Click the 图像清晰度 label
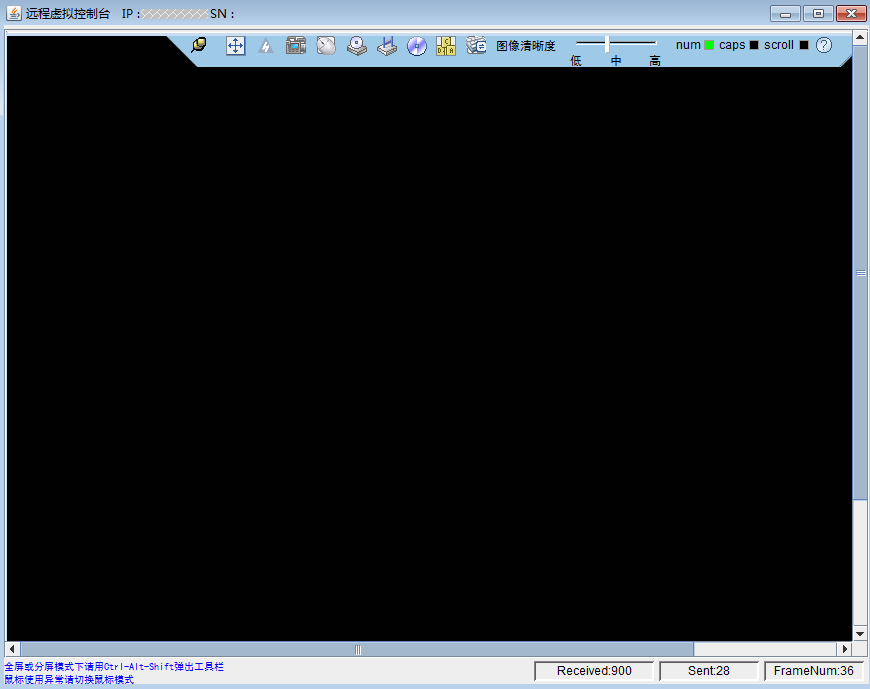Viewport: 870px width, 689px height. (x=525, y=45)
